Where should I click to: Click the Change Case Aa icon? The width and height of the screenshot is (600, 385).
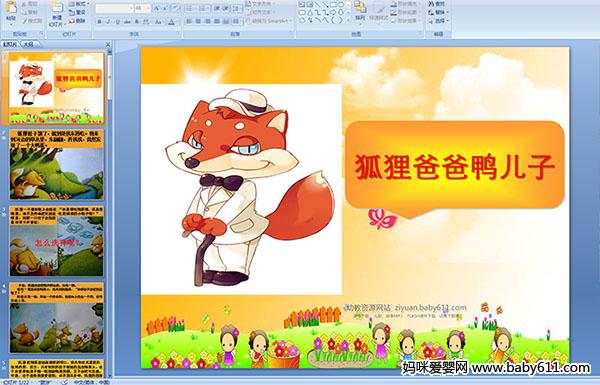(x=158, y=22)
